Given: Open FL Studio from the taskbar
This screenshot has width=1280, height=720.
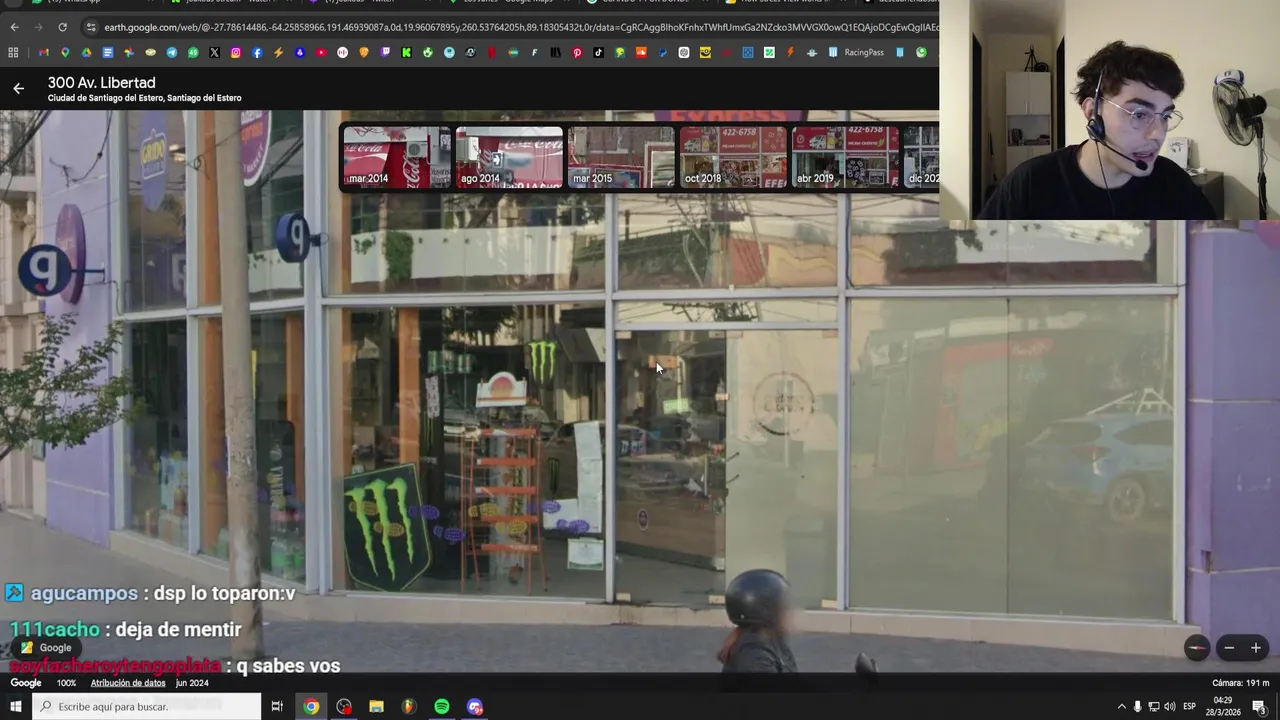Looking at the screenshot, I should pyautogui.click(x=409, y=706).
